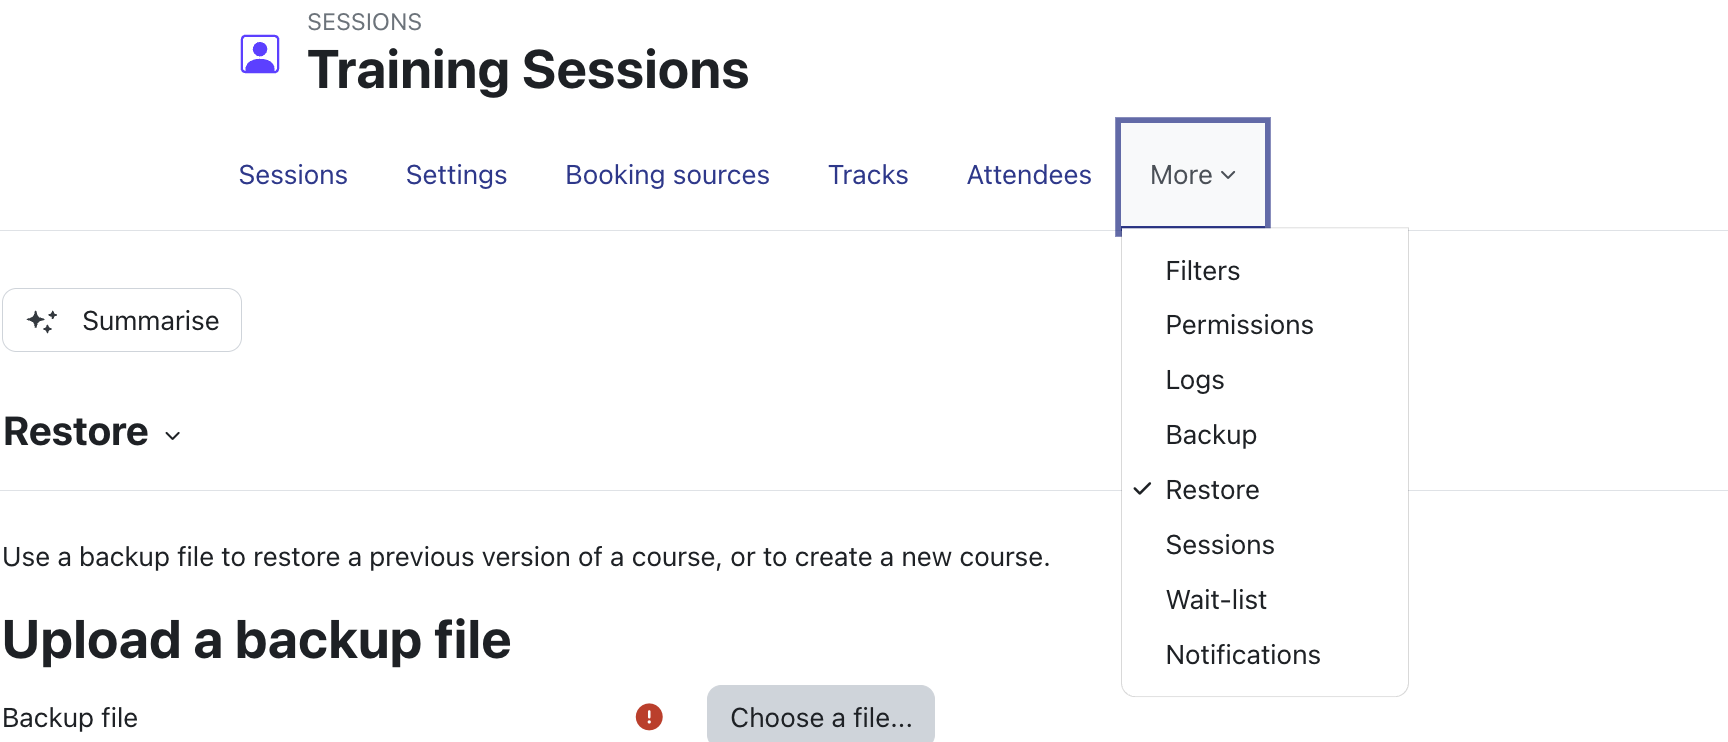Open the Sessions tab

(293, 175)
